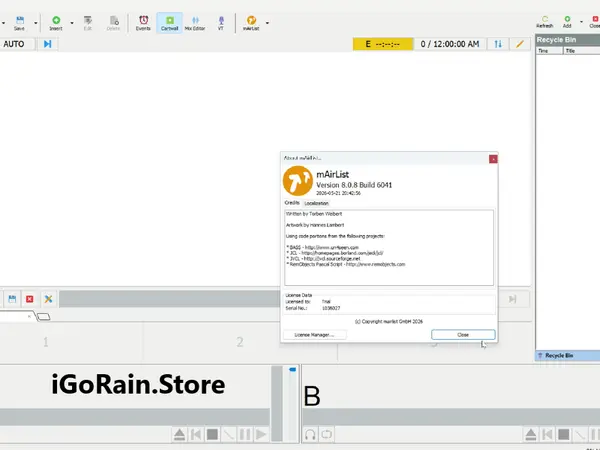Click the green Add icon
Screen dimensions: 600x450
click(567, 22)
